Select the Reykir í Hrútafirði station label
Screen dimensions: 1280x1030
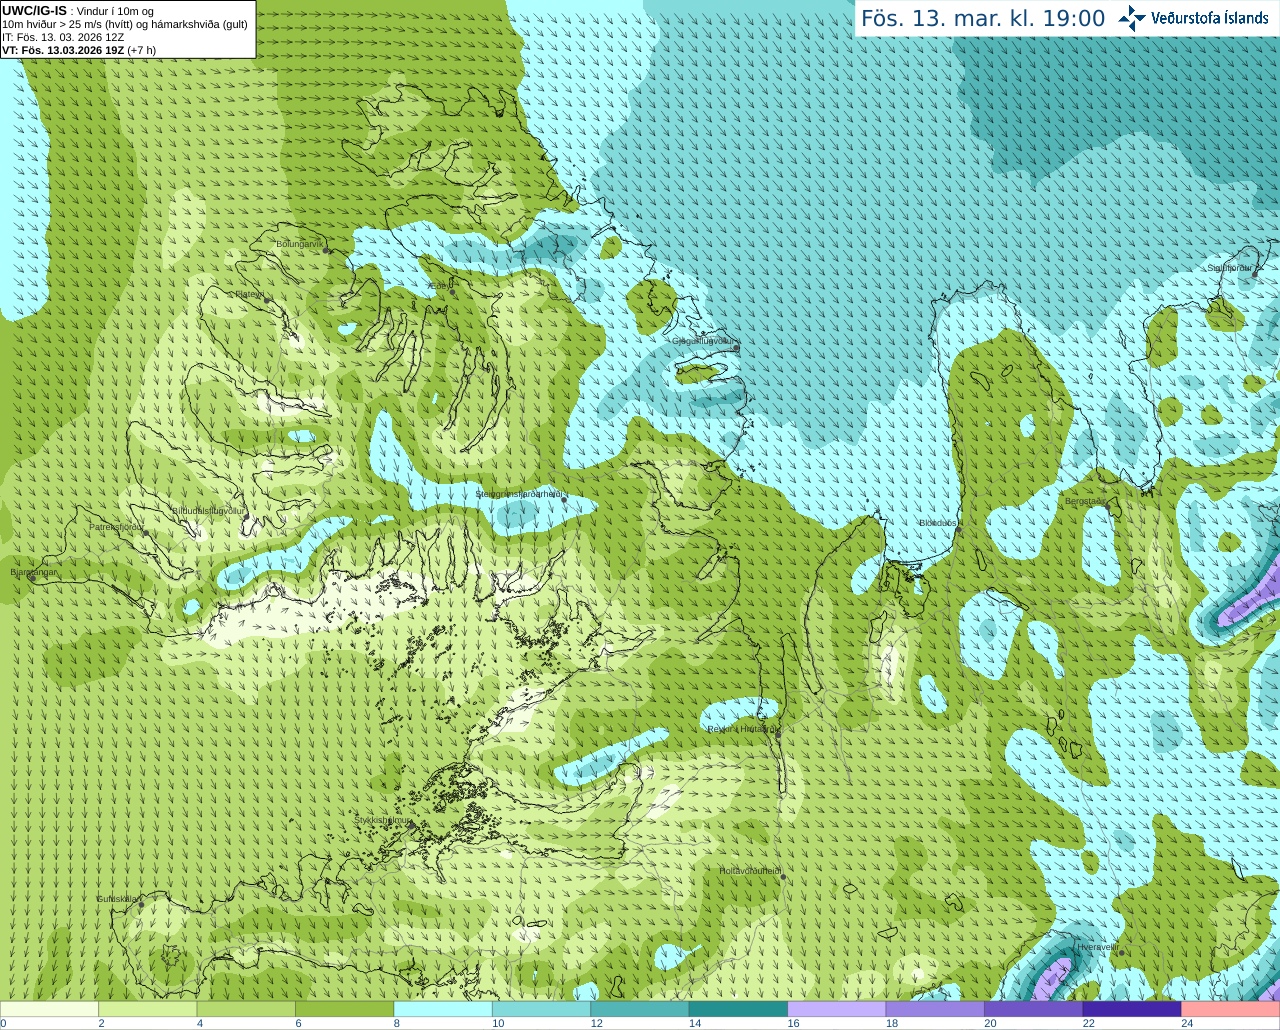click(740, 729)
